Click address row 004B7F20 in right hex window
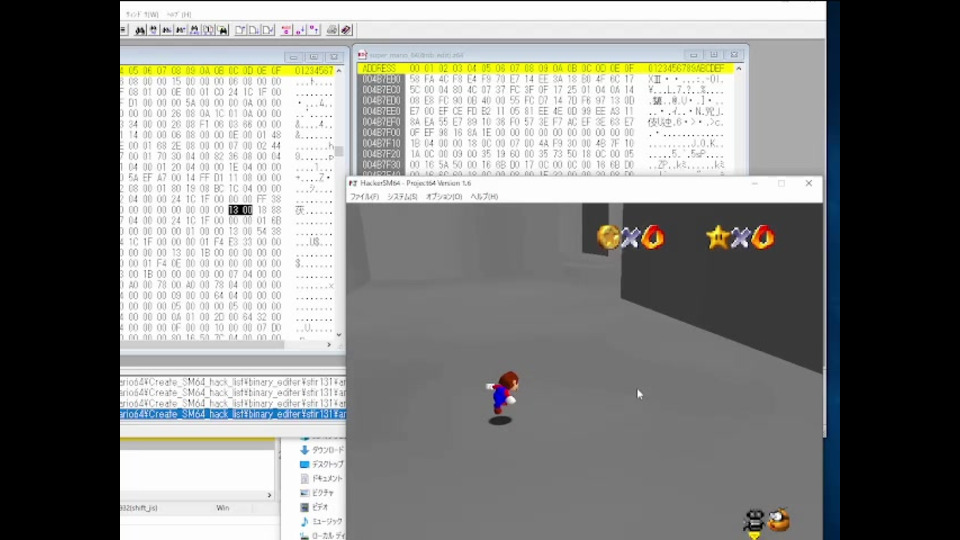 (381, 154)
